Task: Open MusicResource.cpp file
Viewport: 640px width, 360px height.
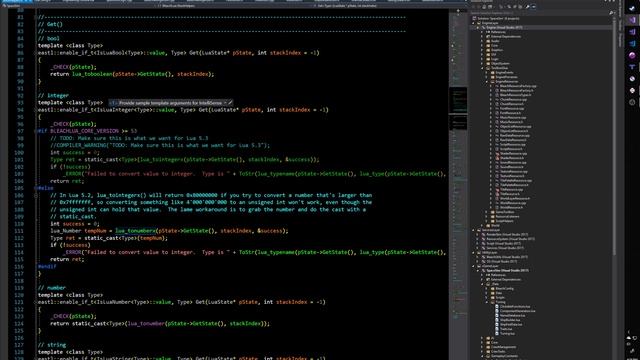Action: 513,117
